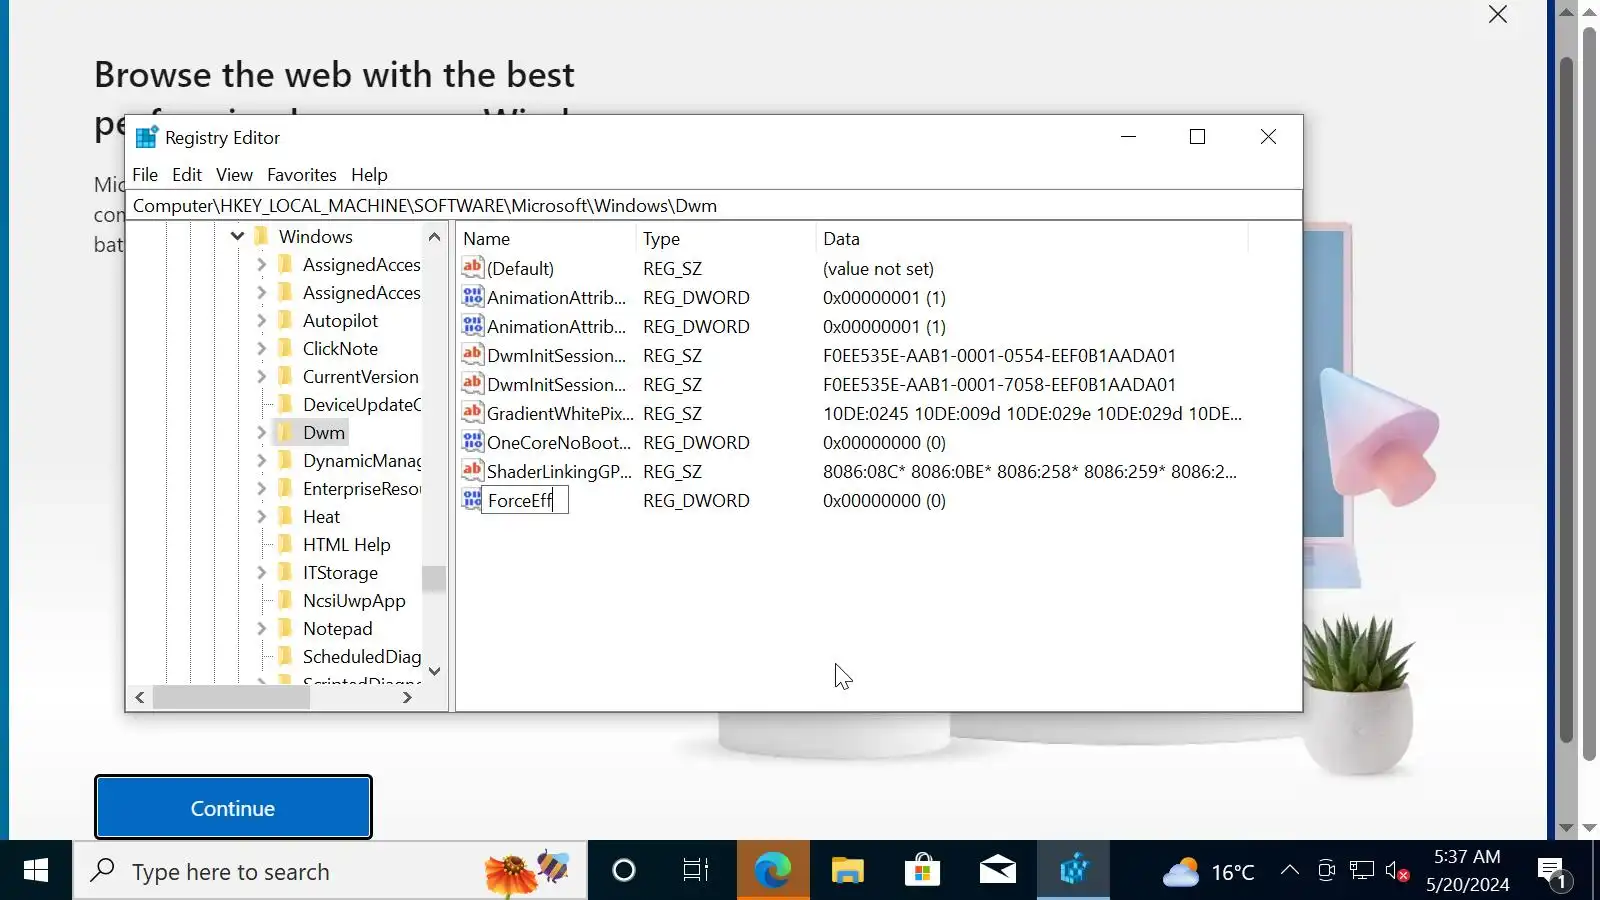Click the Dwm folder icon in the tree

[286, 432]
